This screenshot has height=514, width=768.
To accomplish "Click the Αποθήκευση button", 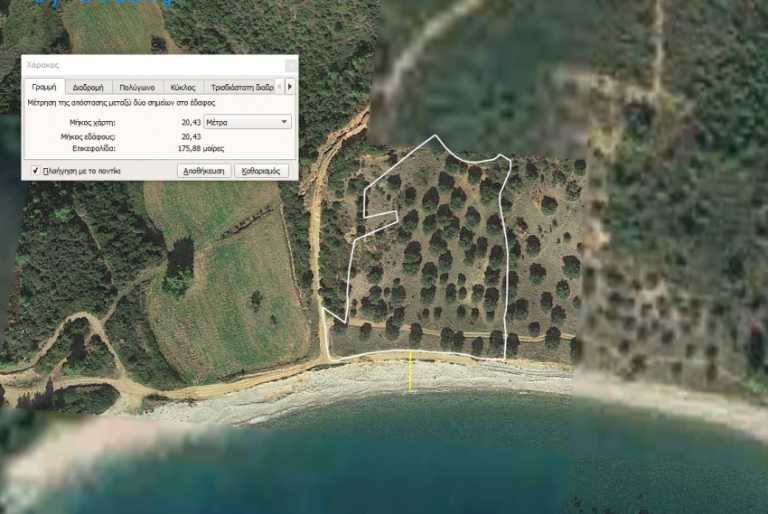I will click(x=204, y=171).
